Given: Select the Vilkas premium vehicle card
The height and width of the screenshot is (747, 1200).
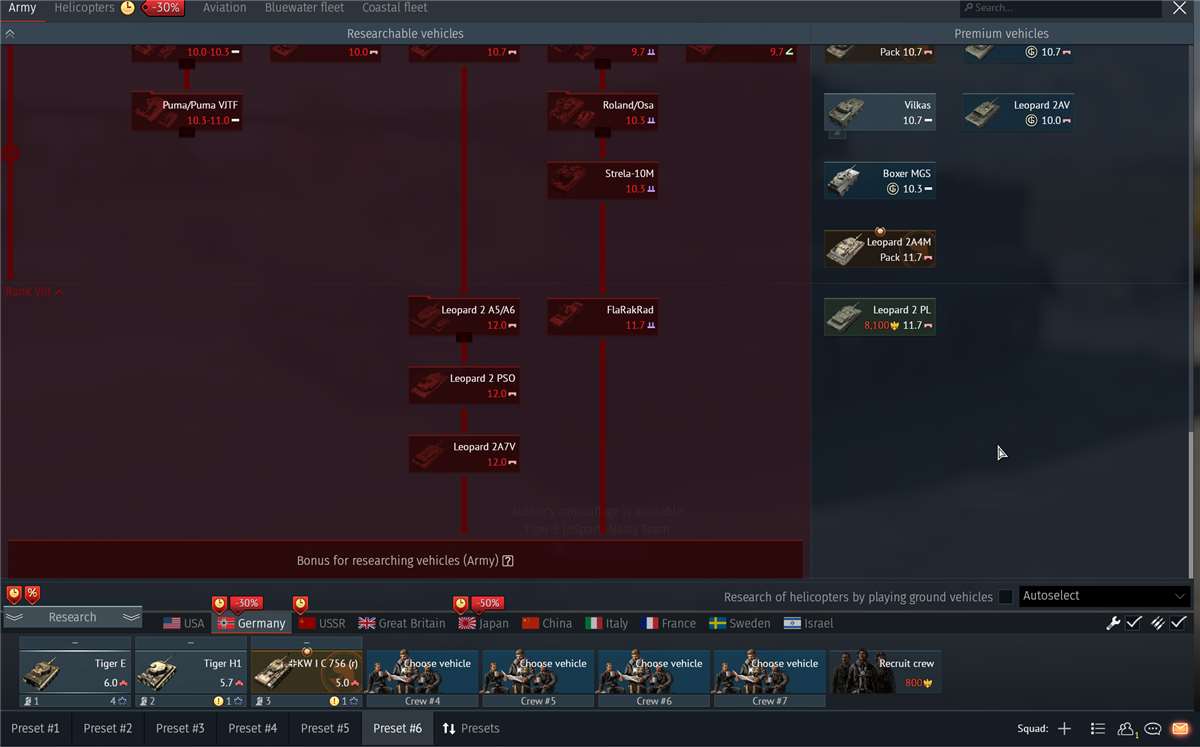Looking at the screenshot, I should tap(880, 112).
